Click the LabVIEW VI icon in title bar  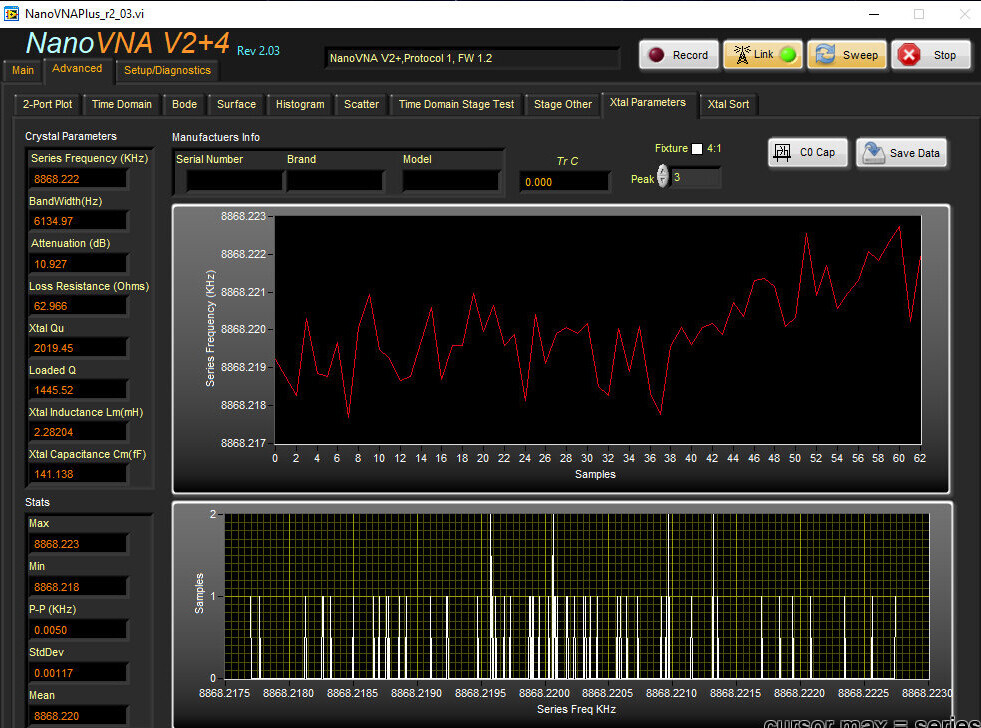coord(11,13)
